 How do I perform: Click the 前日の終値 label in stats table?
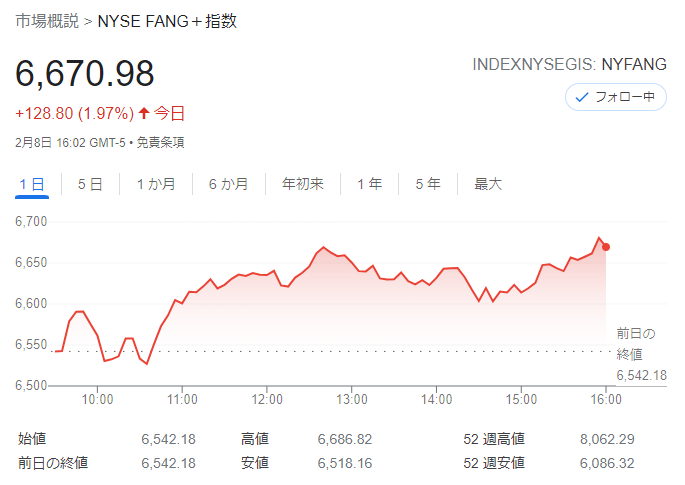click(53, 463)
